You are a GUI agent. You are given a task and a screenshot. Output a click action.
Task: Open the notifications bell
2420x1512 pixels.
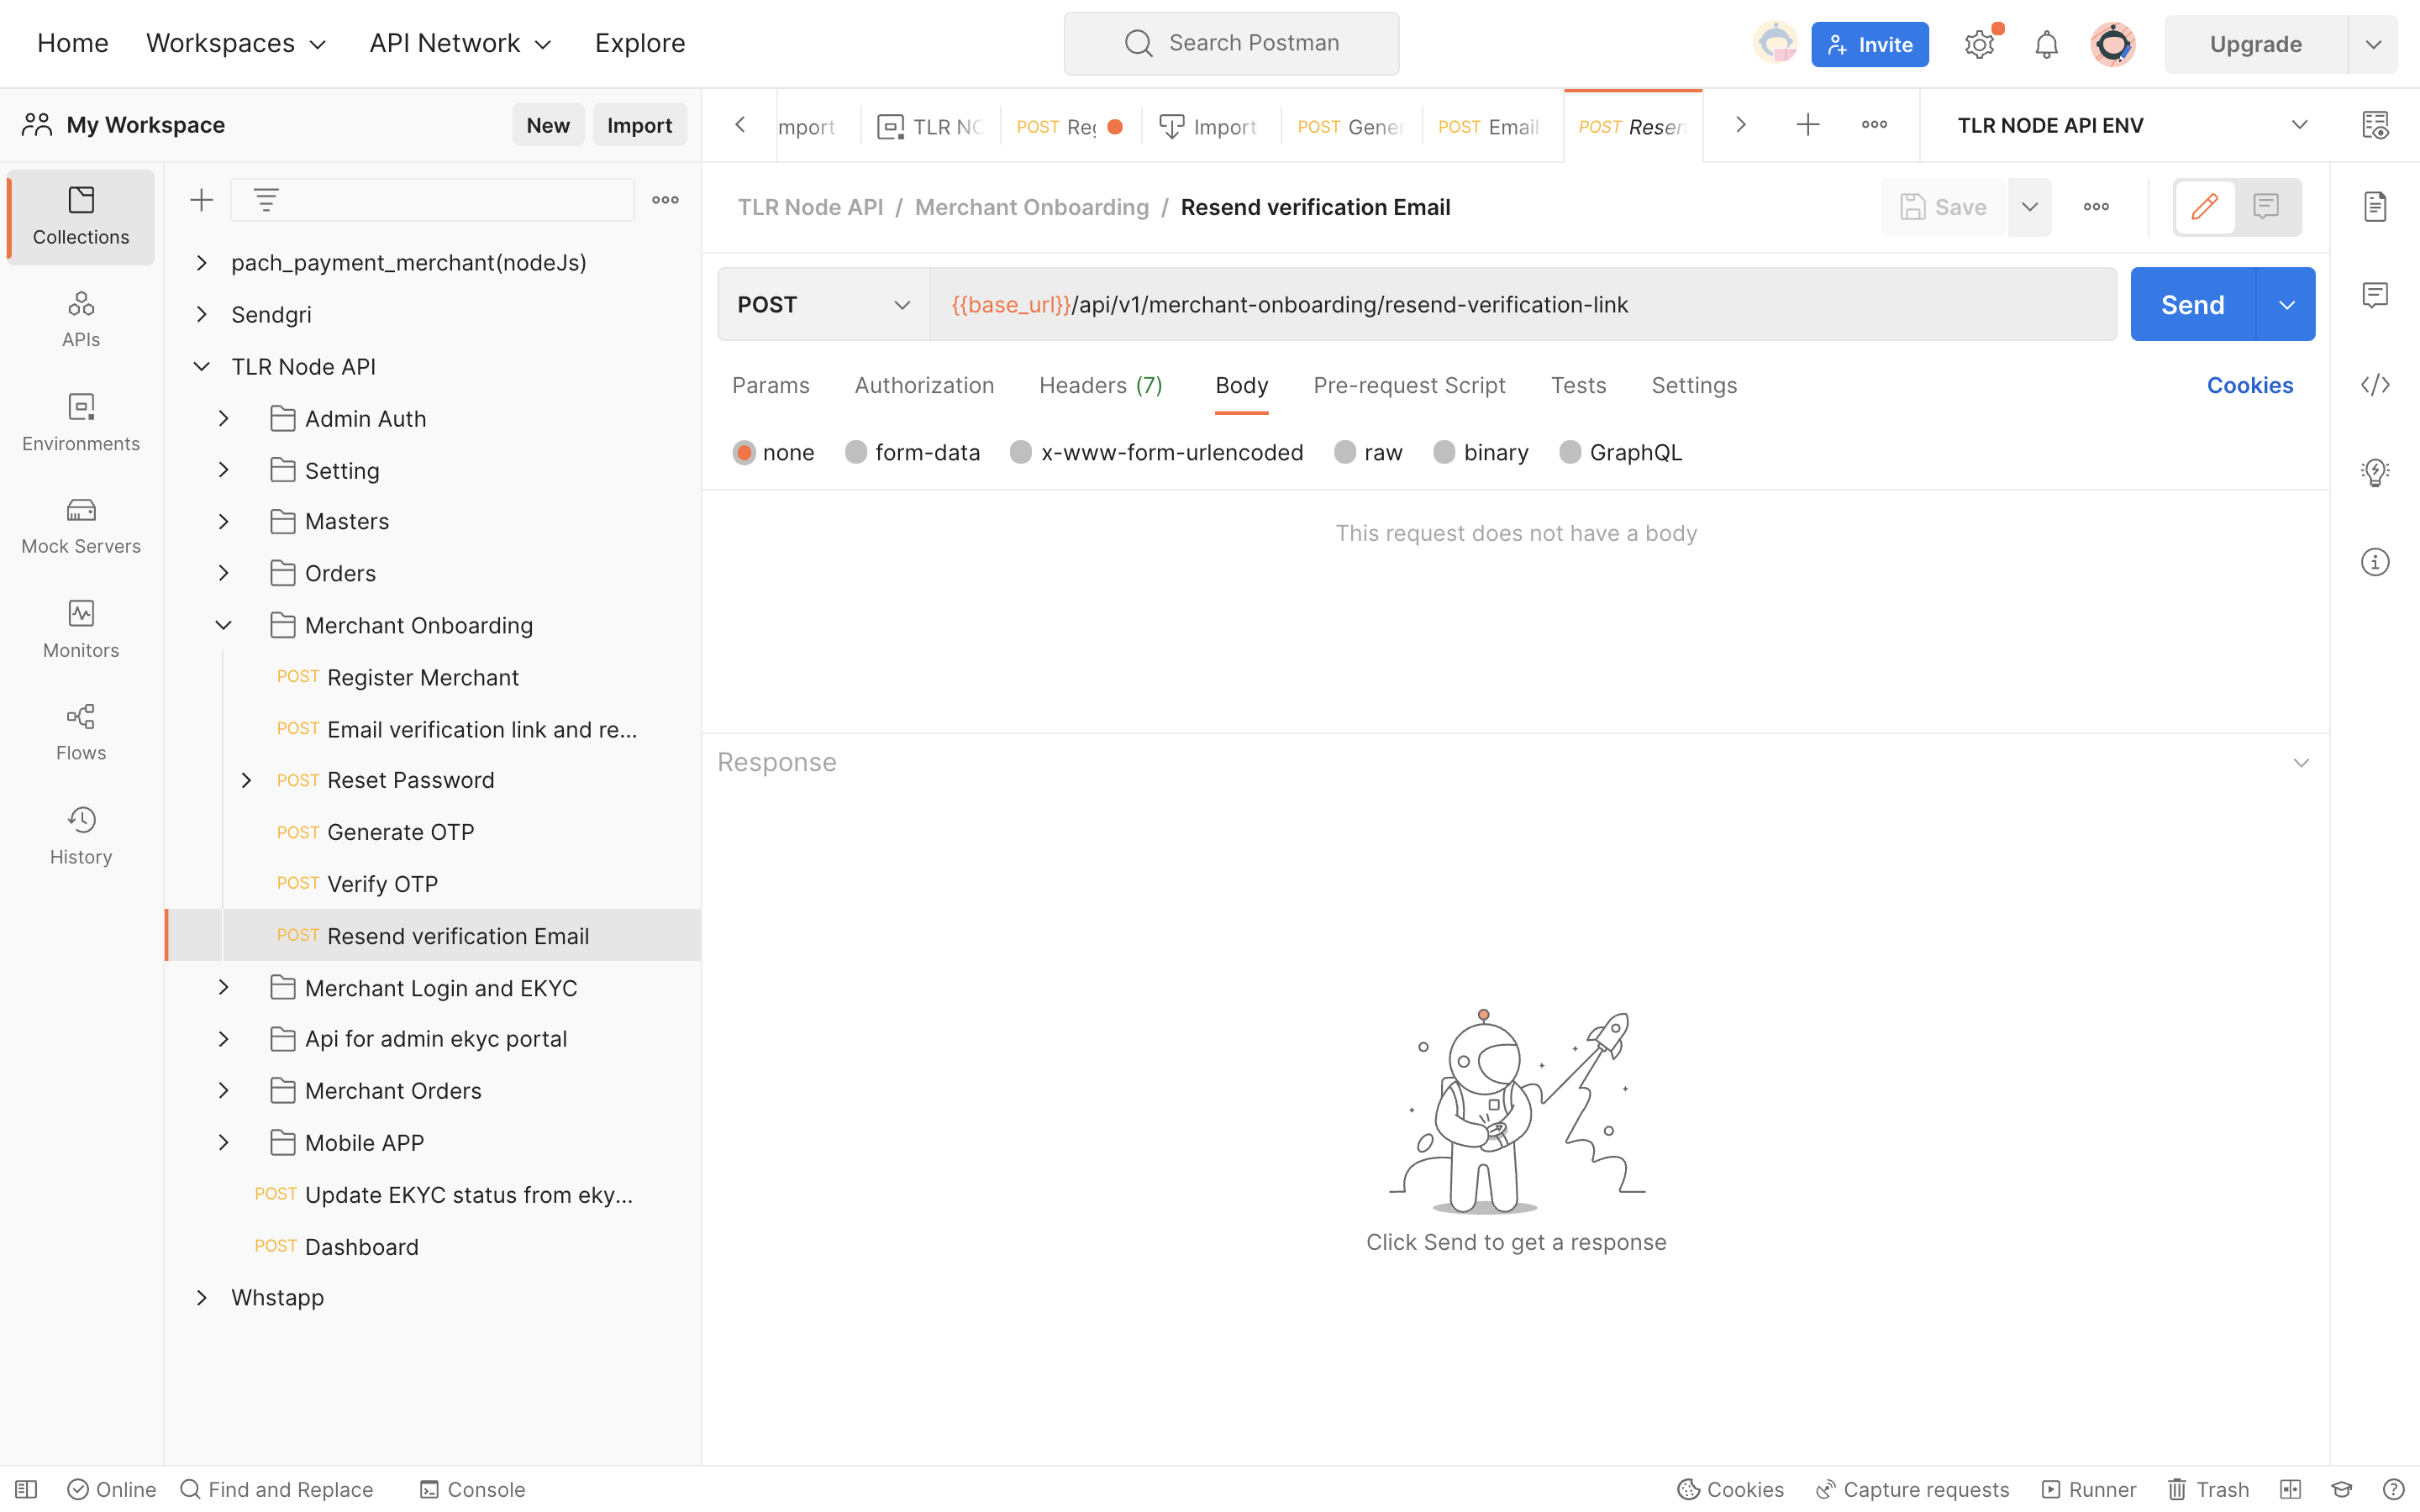click(x=2046, y=44)
